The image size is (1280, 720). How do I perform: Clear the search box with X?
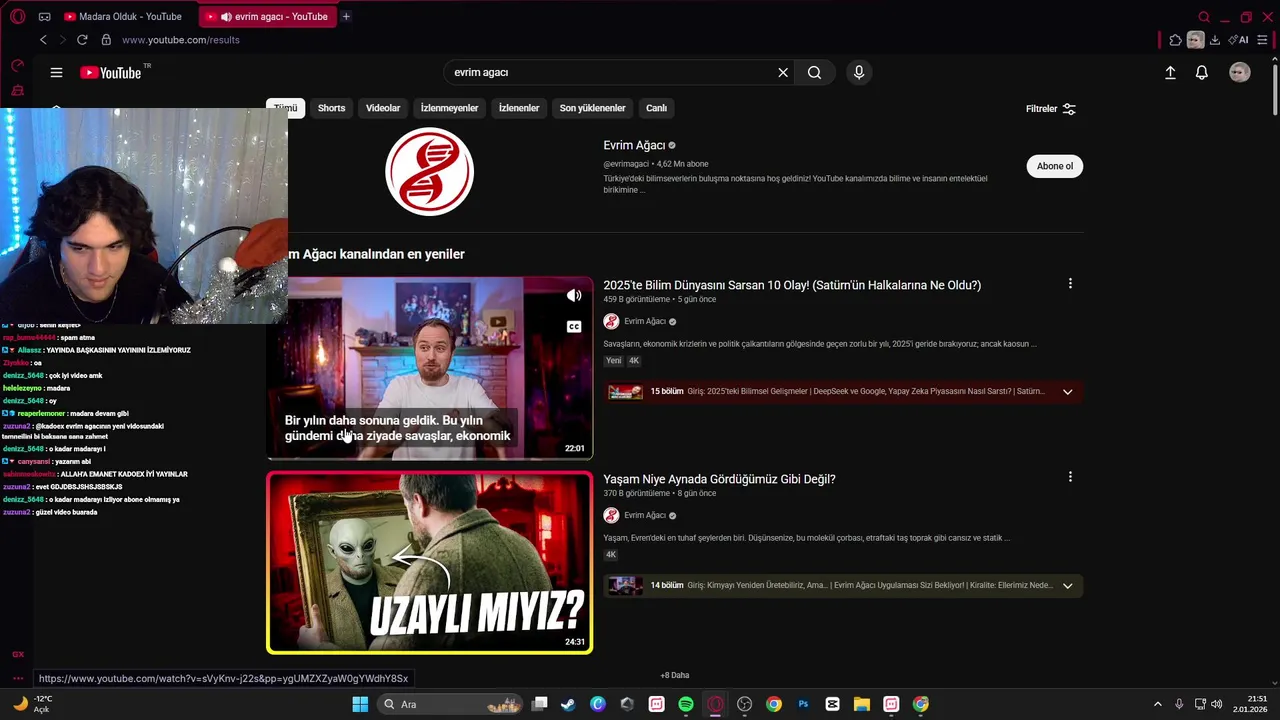[783, 72]
